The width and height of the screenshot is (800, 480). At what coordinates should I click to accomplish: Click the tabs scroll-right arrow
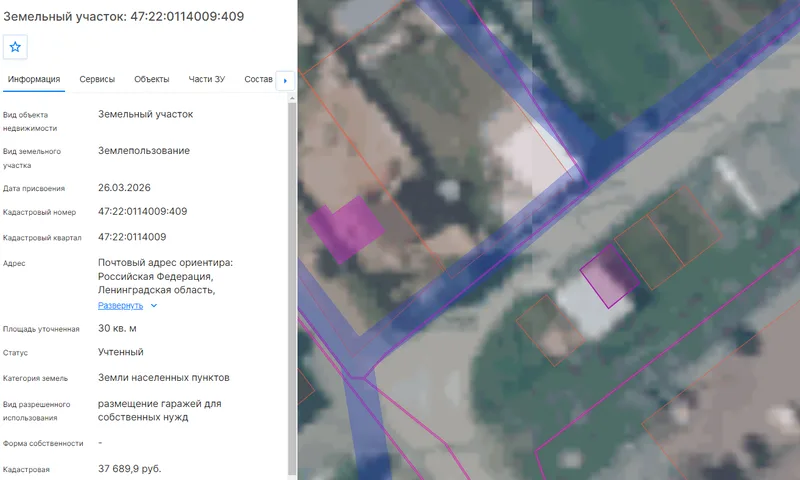click(x=285, y=80)
